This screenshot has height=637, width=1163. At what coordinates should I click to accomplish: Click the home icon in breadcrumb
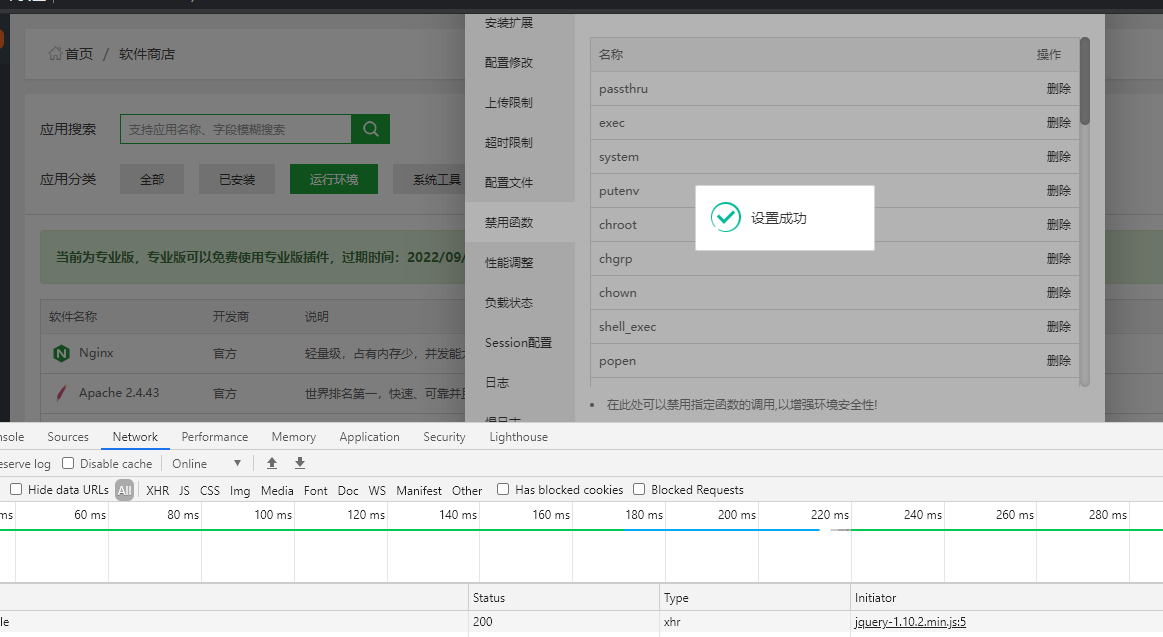point(55,53)
